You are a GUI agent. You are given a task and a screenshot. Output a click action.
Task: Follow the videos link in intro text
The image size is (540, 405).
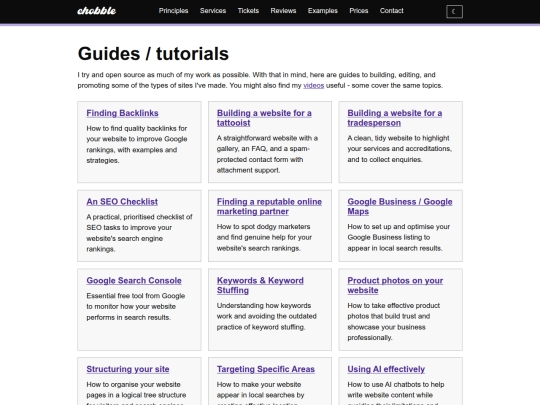[313, 85]
